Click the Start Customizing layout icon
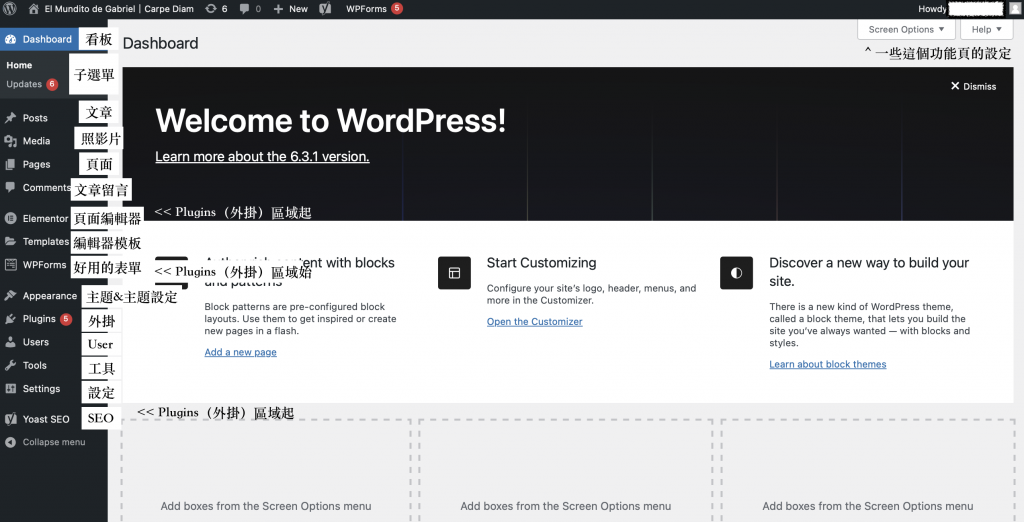The width and height of the screenshot is (1024, 522). [x=454, y=273]
